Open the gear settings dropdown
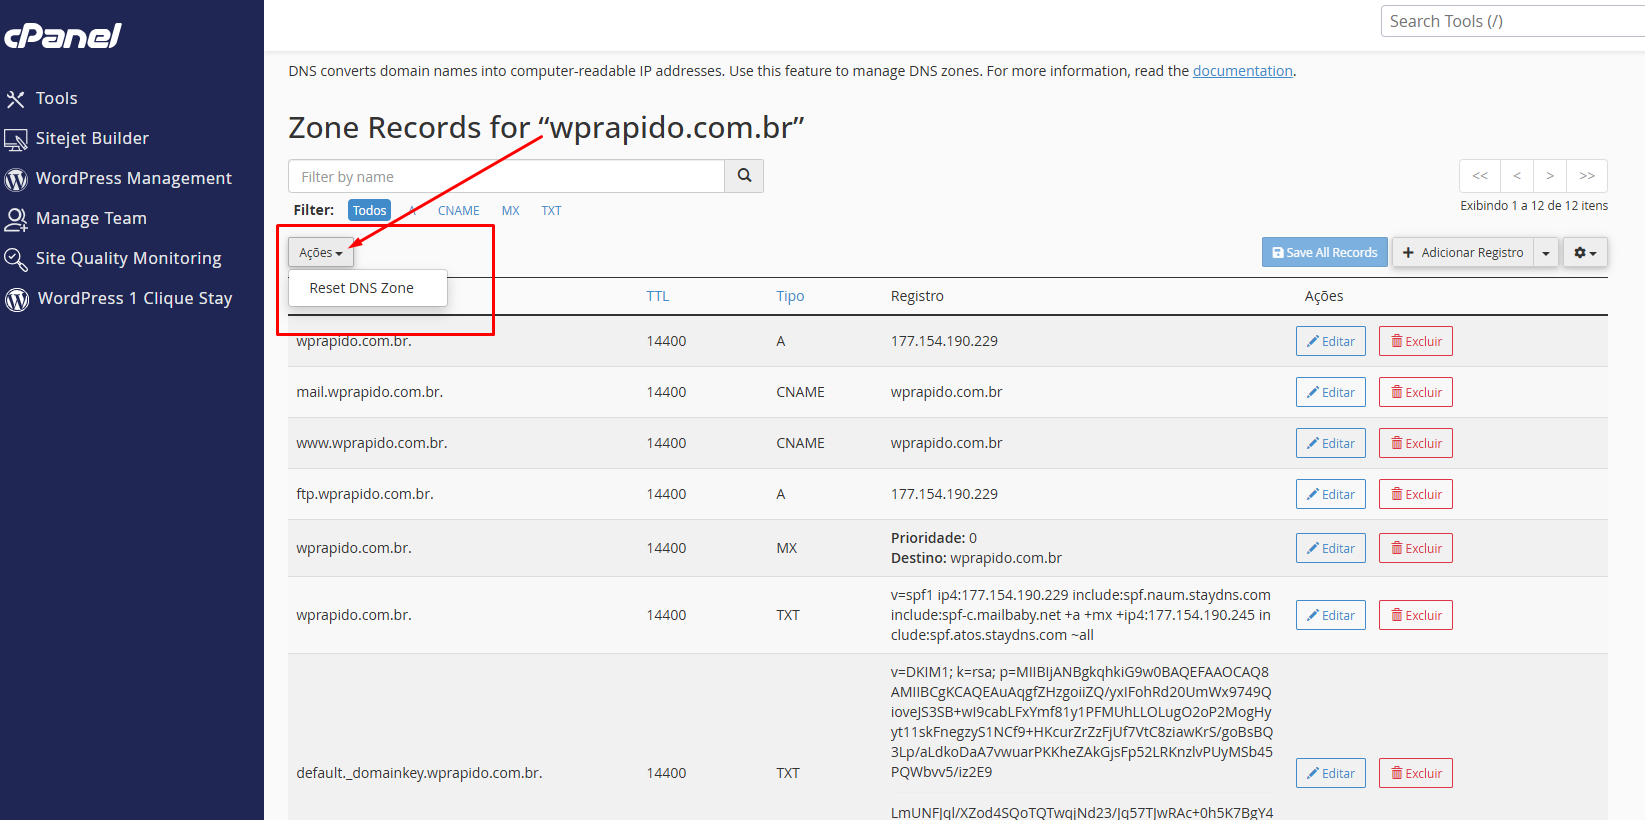Viewport: 1645px width, 820px height. pos(1585,252)
